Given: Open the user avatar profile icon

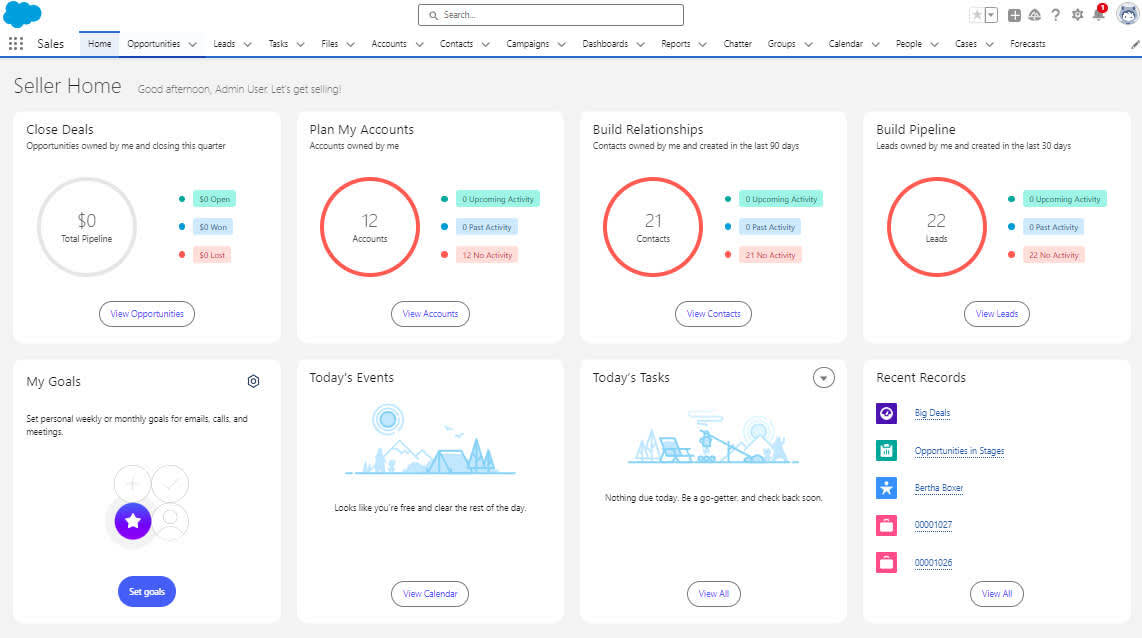Looking at the screenshot, I should (x=1127, y=14).
